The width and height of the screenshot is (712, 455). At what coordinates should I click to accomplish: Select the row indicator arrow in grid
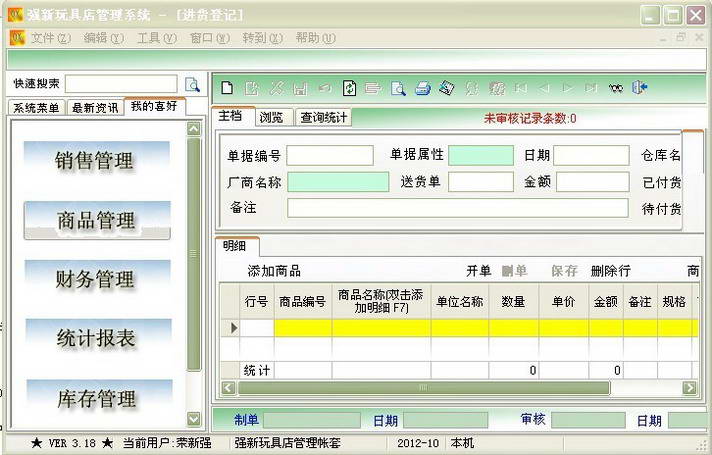(233, 328)
